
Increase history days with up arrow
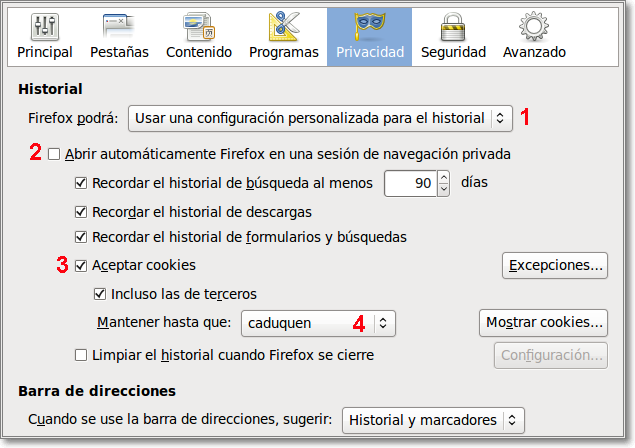click(x=443, y=178)
